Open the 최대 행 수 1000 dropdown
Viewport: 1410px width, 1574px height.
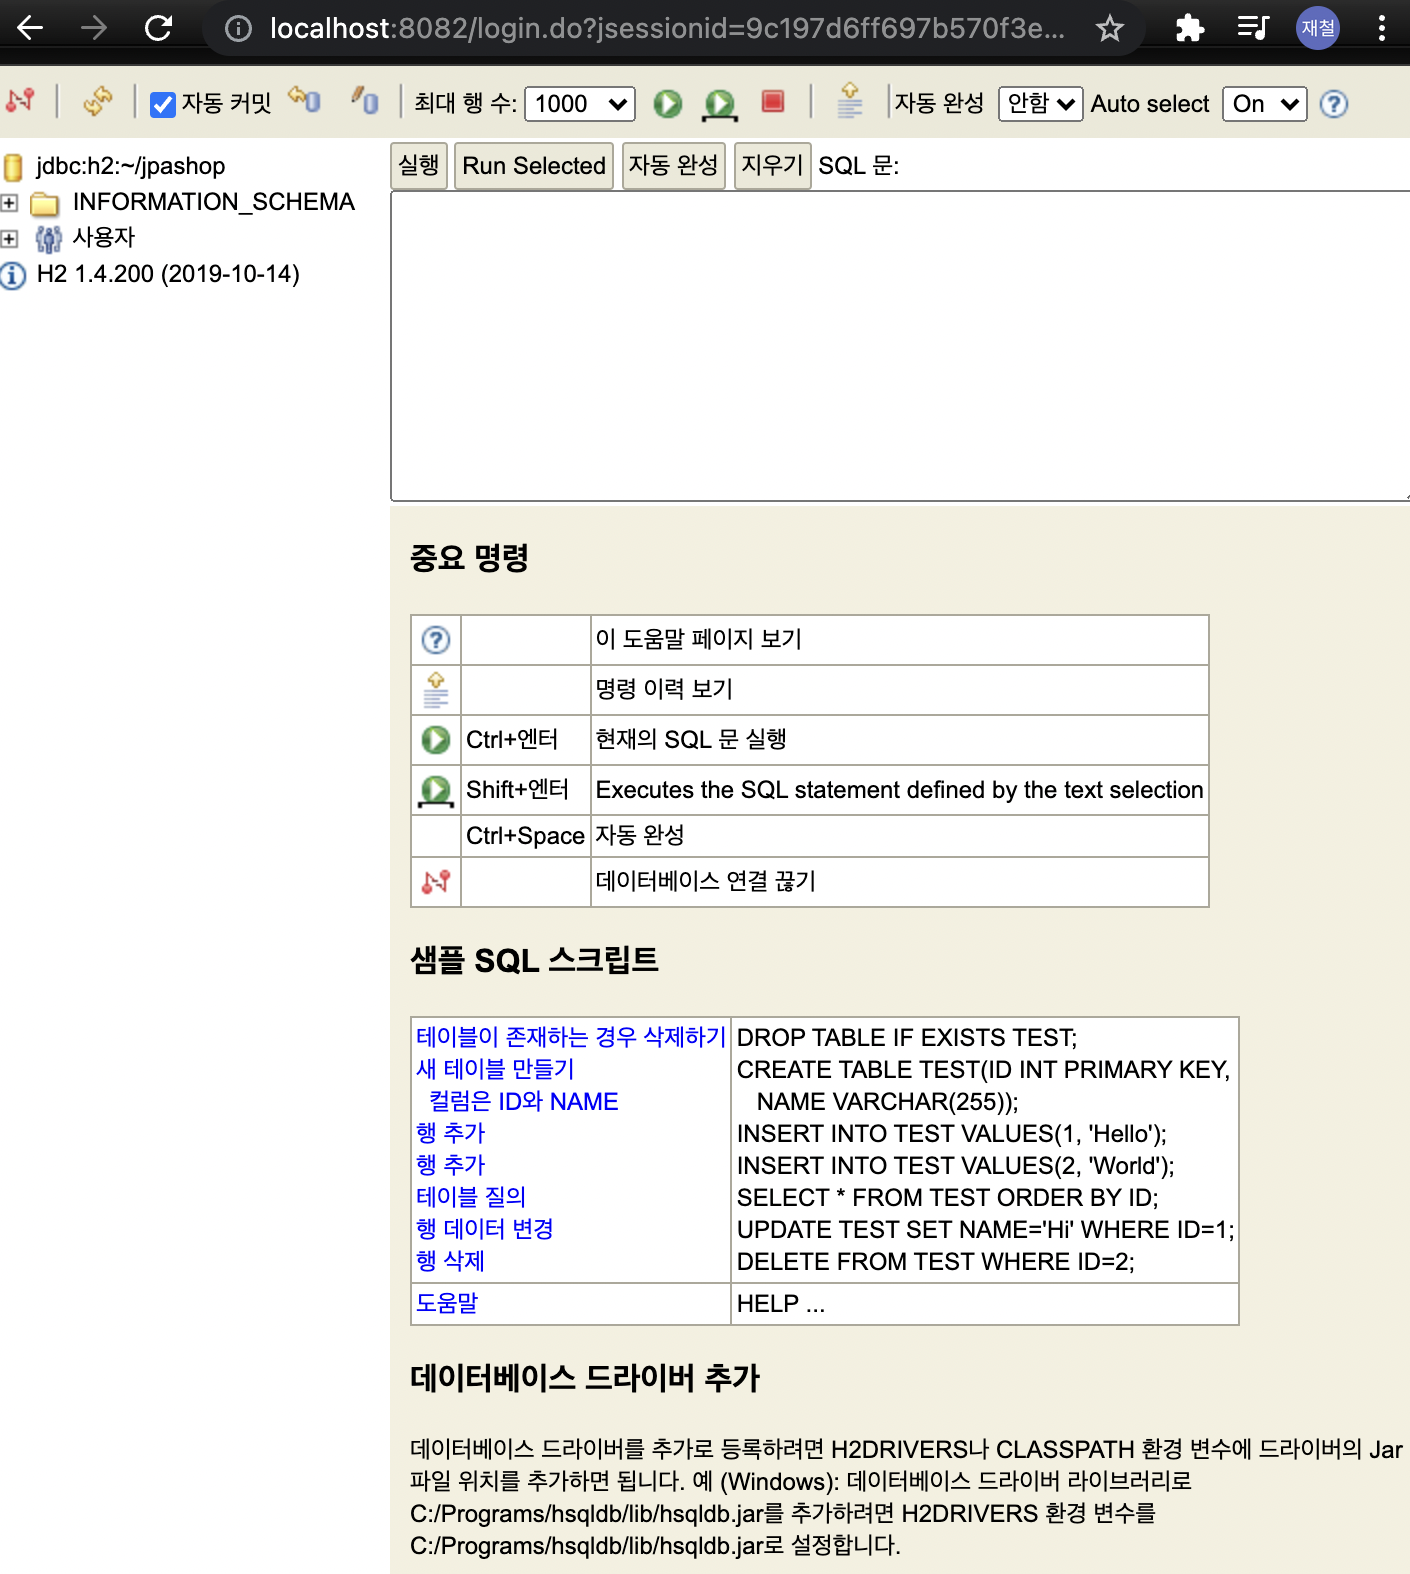tap(579, 104)
